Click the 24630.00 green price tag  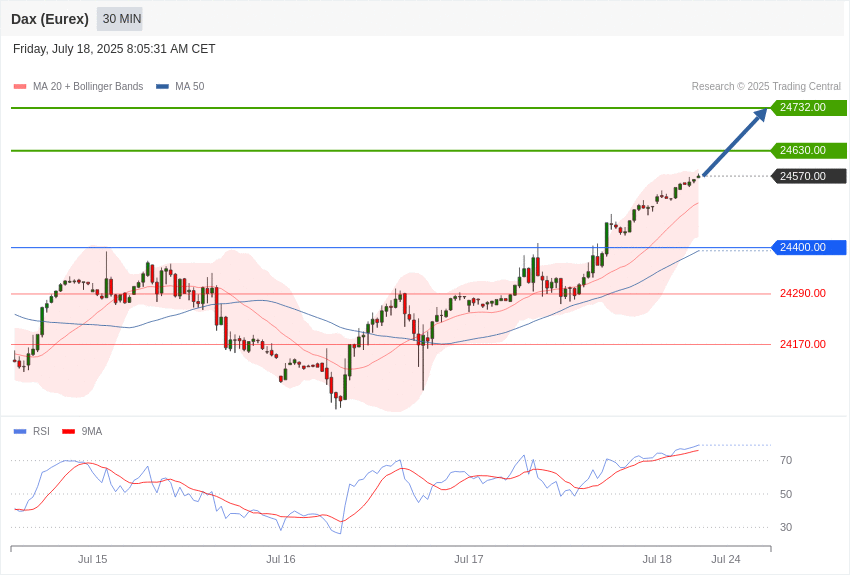coord(808,150)
